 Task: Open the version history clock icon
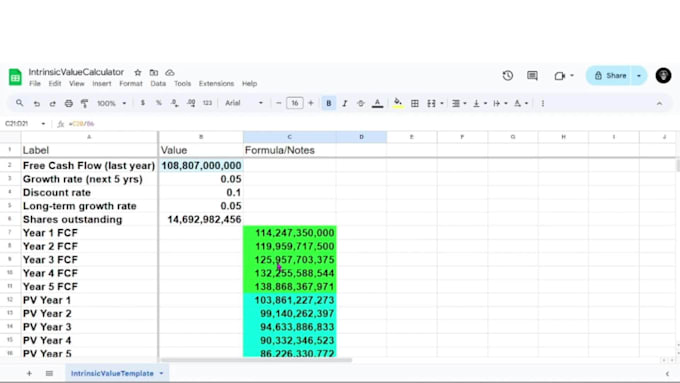tap(507, 75)
